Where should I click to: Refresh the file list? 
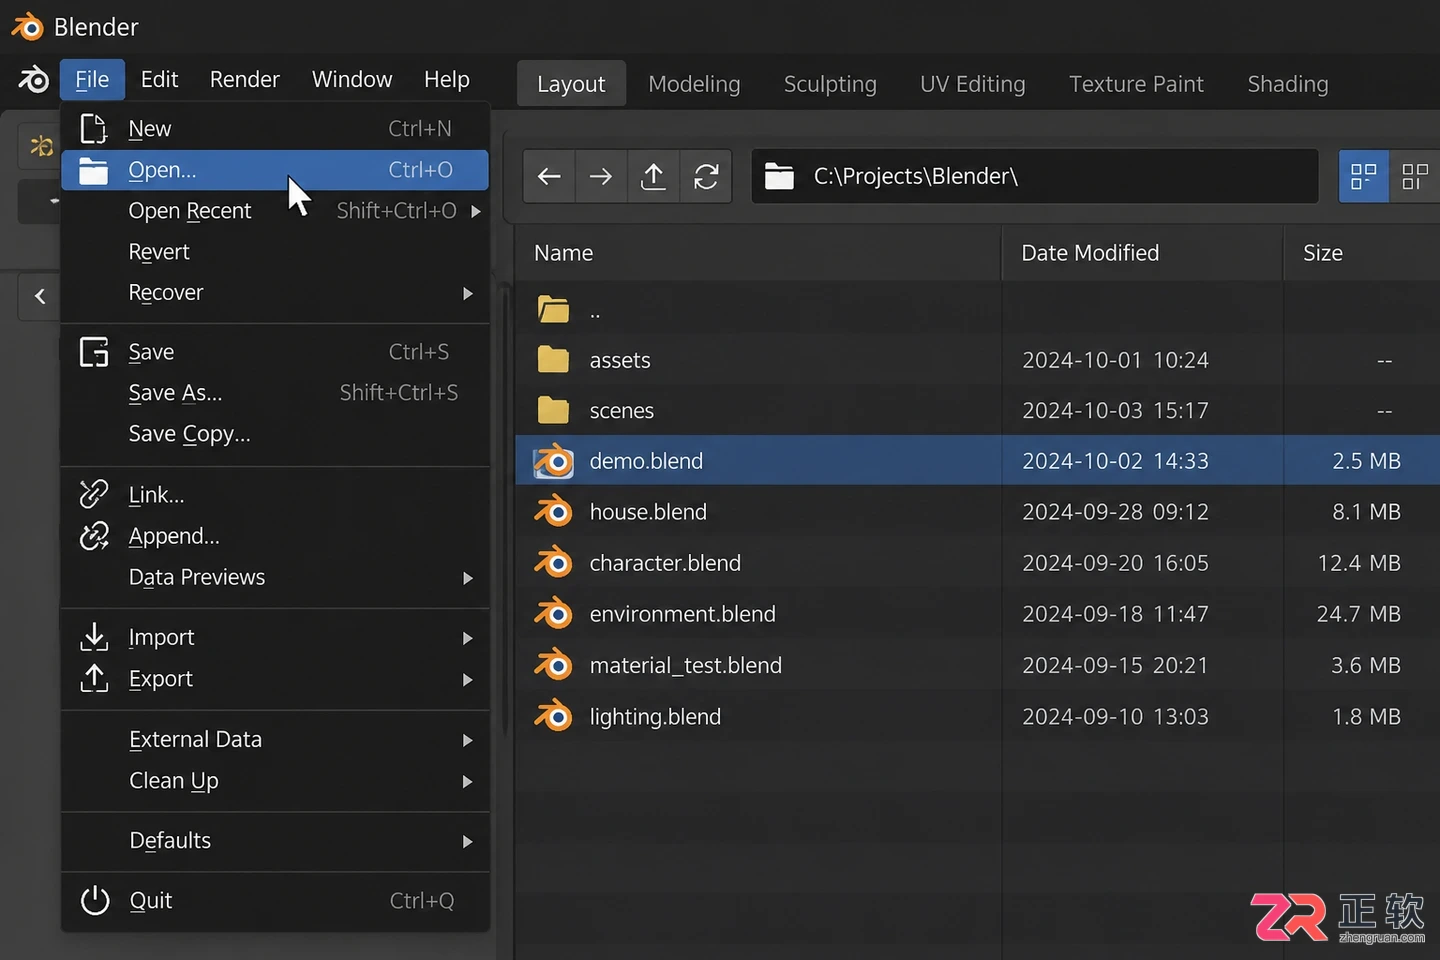click(706, 177)
